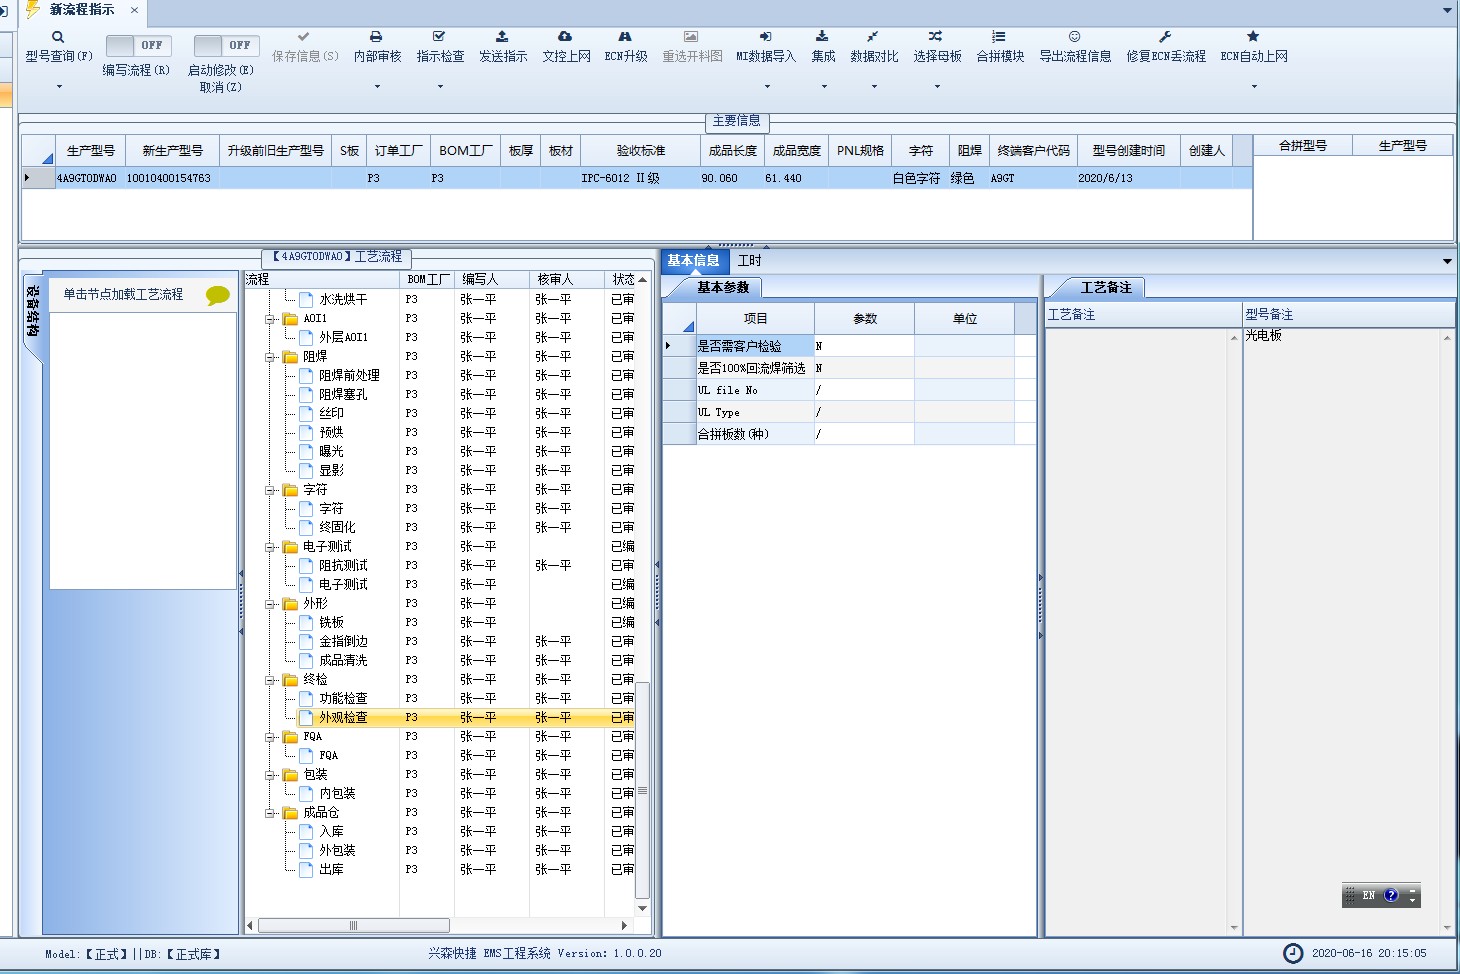Viewport: 1460px width, 974px height.
Task: Click the 合拼模块 list icon
Action: [999, 37]
